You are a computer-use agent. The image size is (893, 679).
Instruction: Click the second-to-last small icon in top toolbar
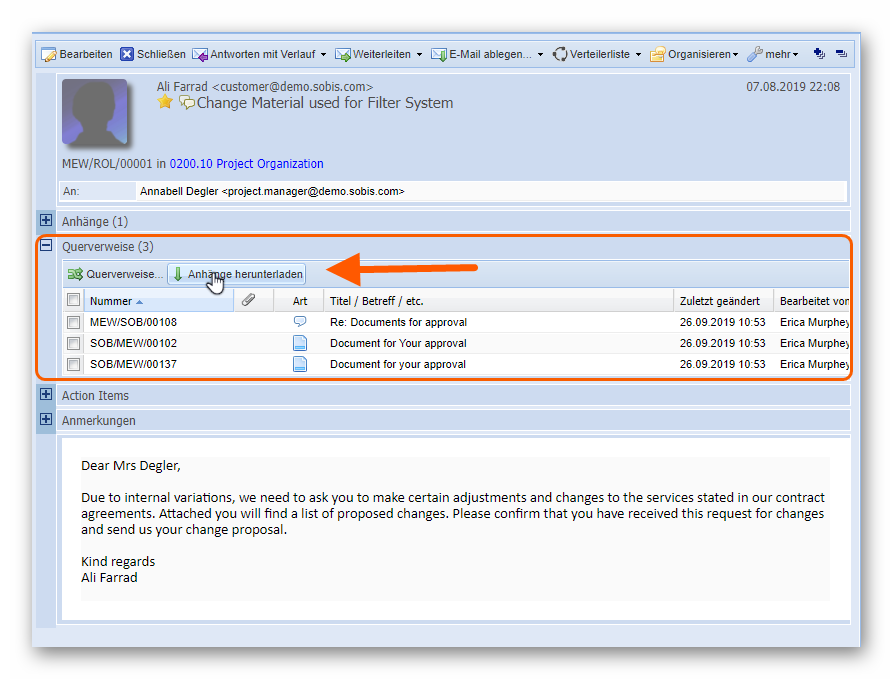(819, 54)
